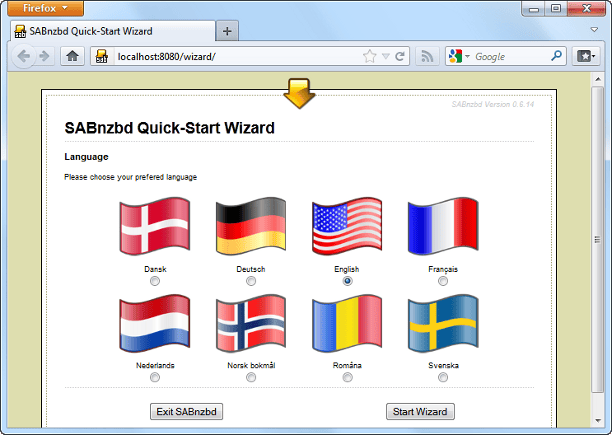
Task: Open the list all tabs dropdown
Action: pos(594,30)
